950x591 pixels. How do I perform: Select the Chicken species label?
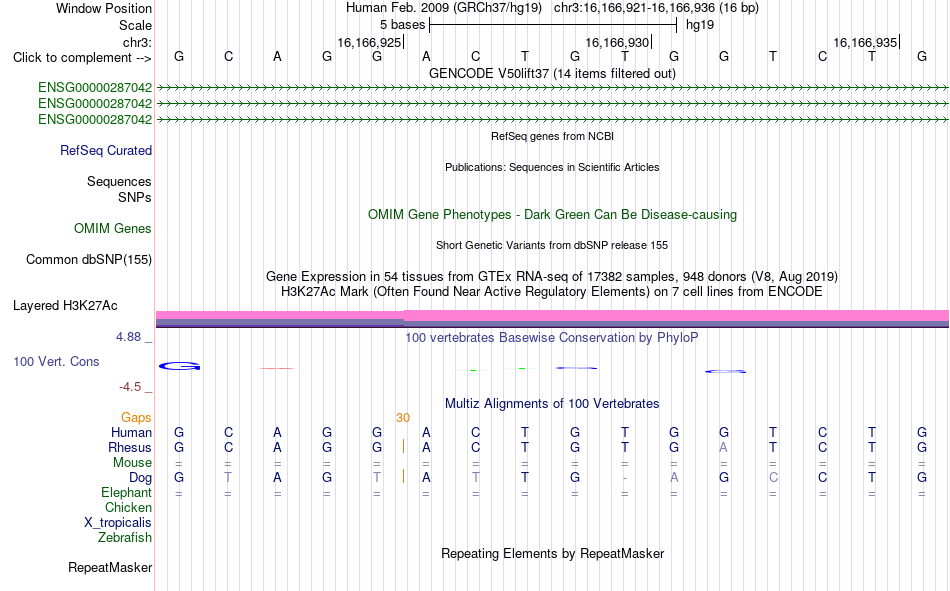tap(128, 507)
